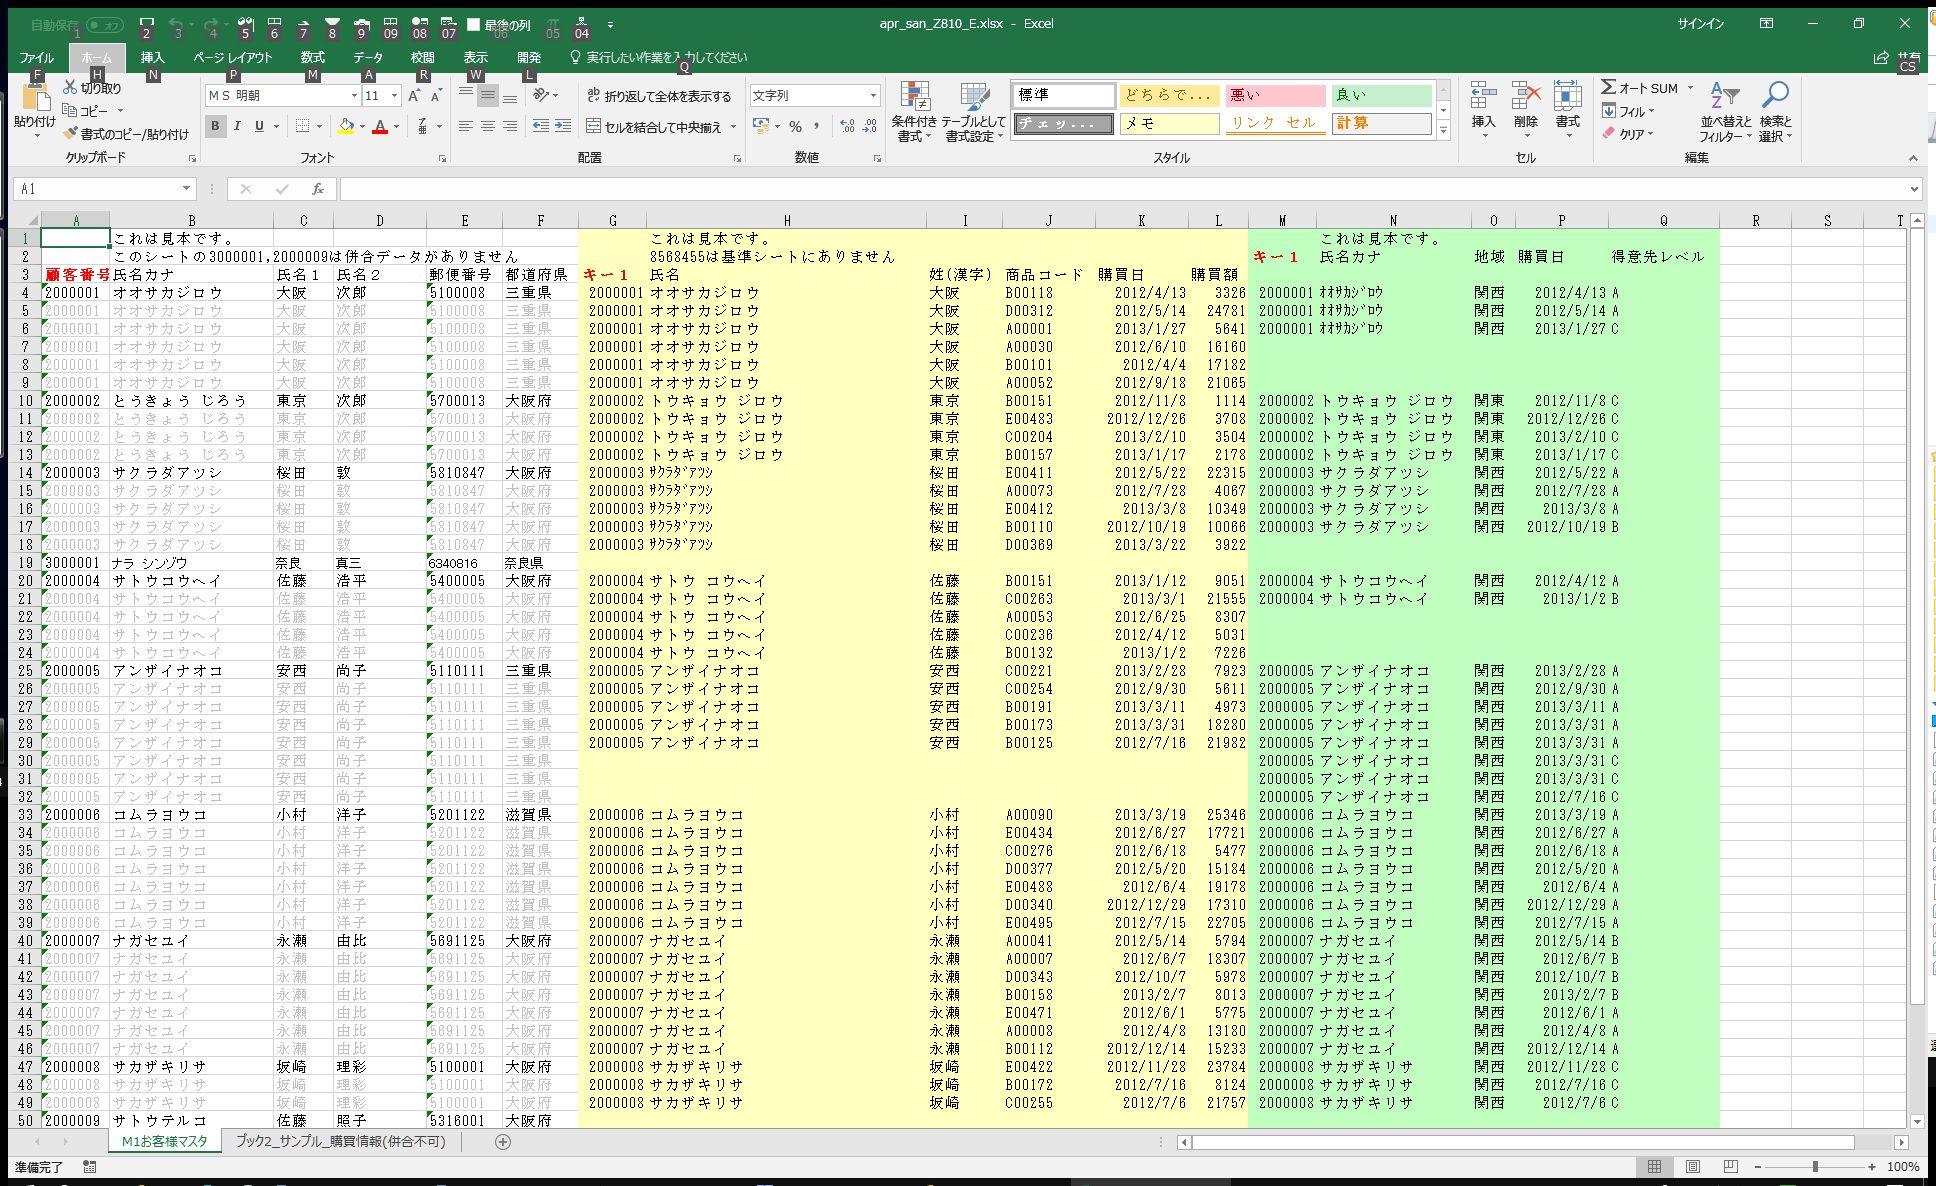Toggle the 最後の列 checkbox
Screen dimensions: 1936x1186
click(474, 25)
